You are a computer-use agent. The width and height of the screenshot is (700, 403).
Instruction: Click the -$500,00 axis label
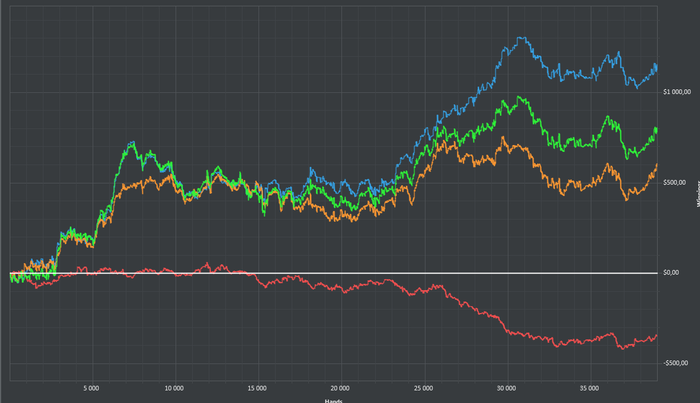675,363
